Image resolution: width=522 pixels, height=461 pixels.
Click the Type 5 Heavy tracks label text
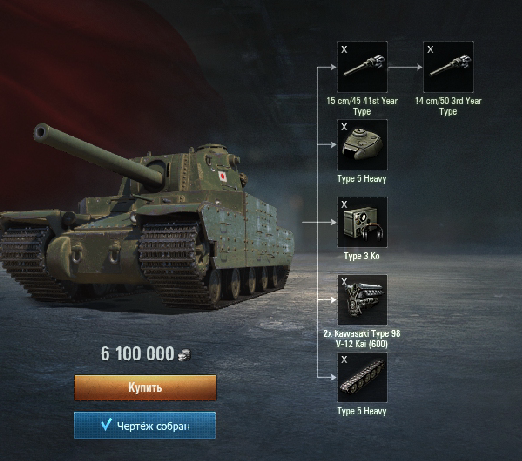(362, 411)
